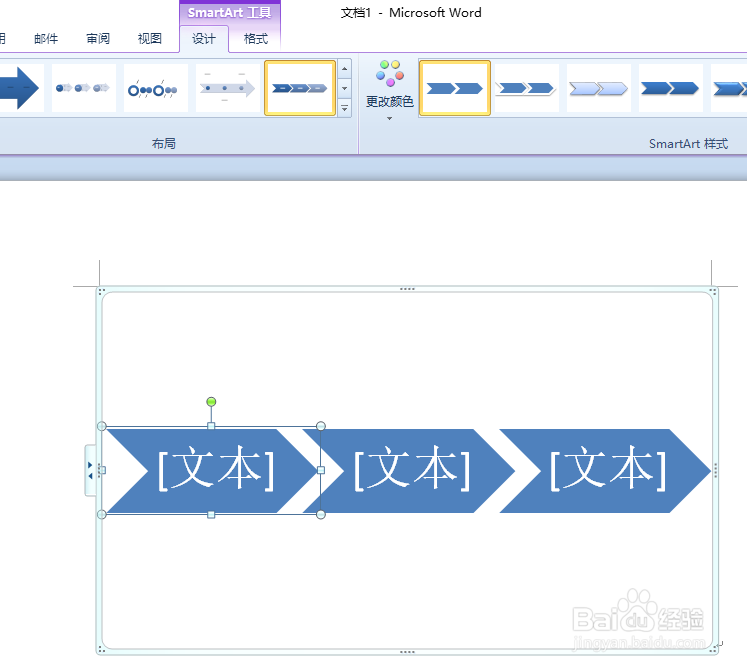Click the SmartArt frame top-left corner handle
Screen dimensions: 747x669
tap(101, 291)
